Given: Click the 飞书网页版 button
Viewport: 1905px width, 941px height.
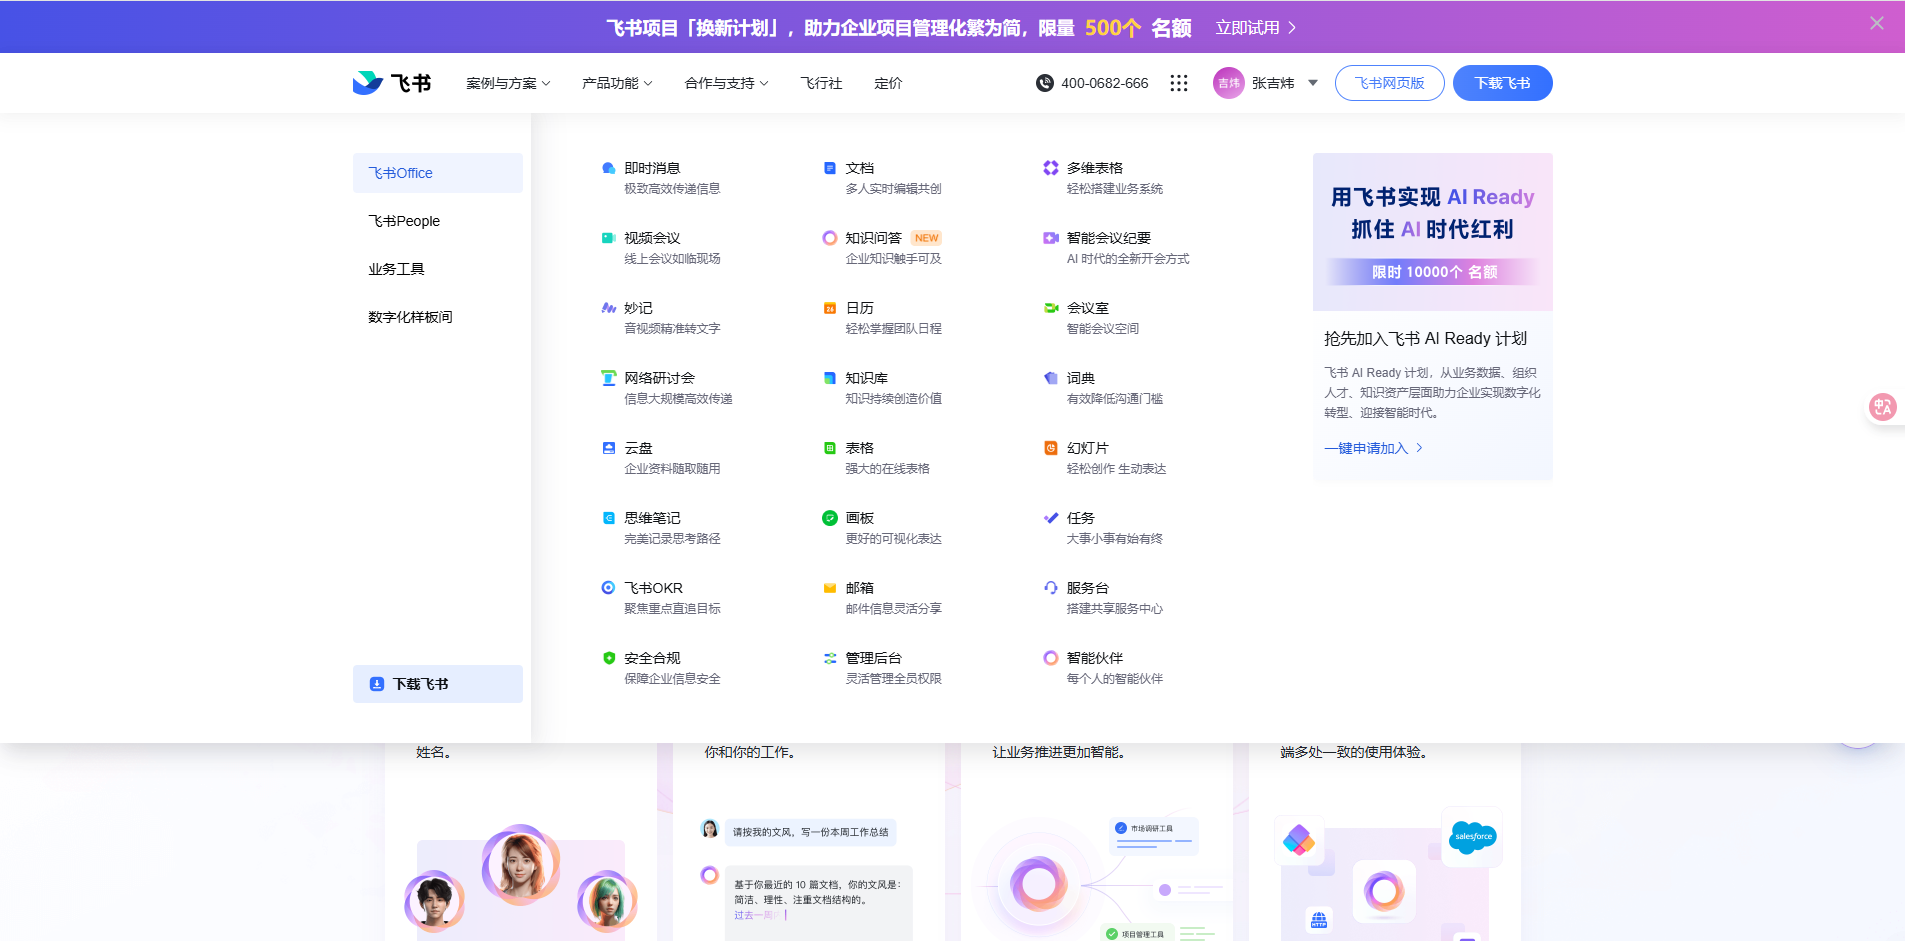Looking at the screenshot, I should [1390, 83].
